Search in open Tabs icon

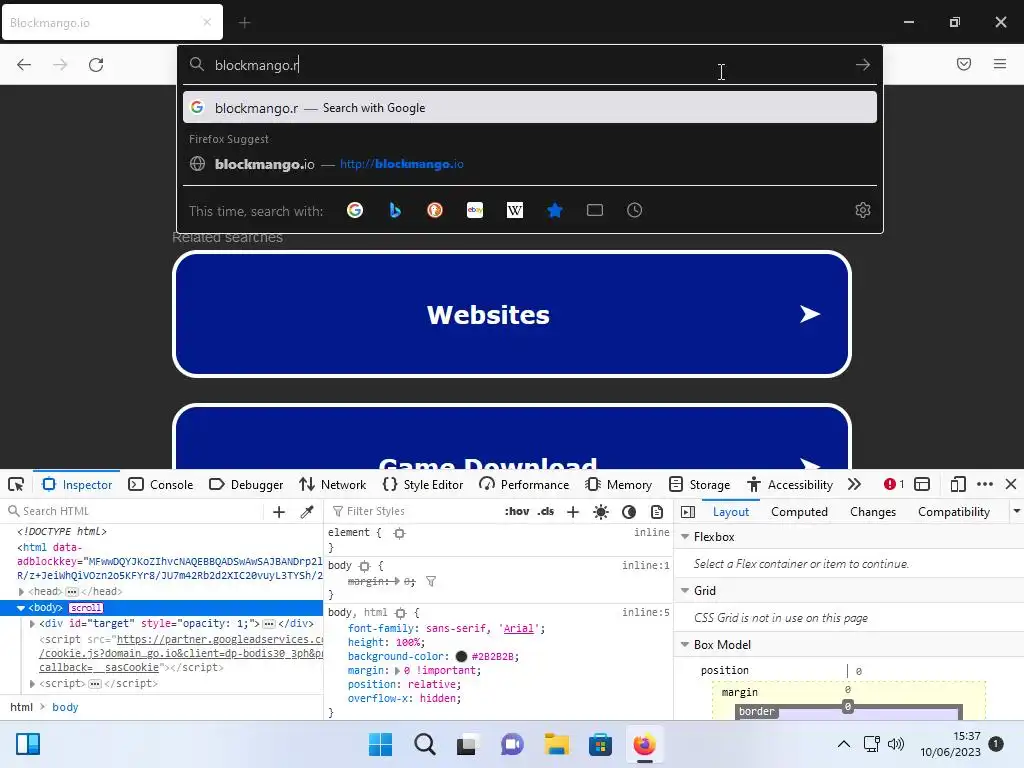point(595,210)
